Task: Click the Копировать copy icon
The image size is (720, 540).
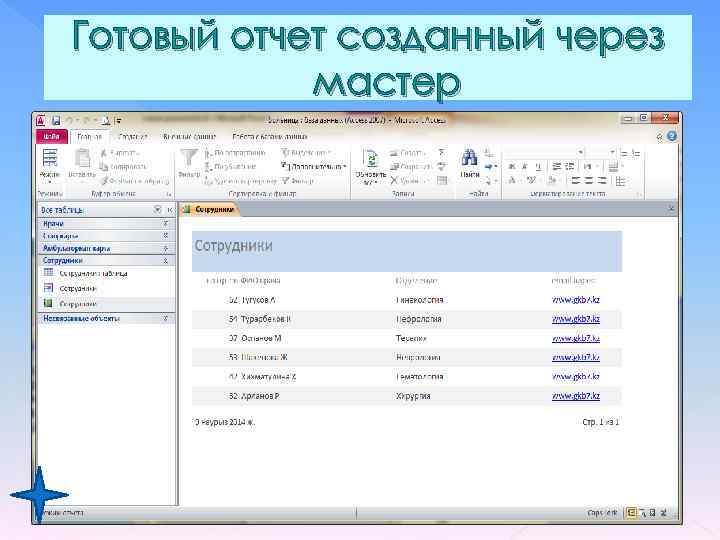Action: click(104, 166)
